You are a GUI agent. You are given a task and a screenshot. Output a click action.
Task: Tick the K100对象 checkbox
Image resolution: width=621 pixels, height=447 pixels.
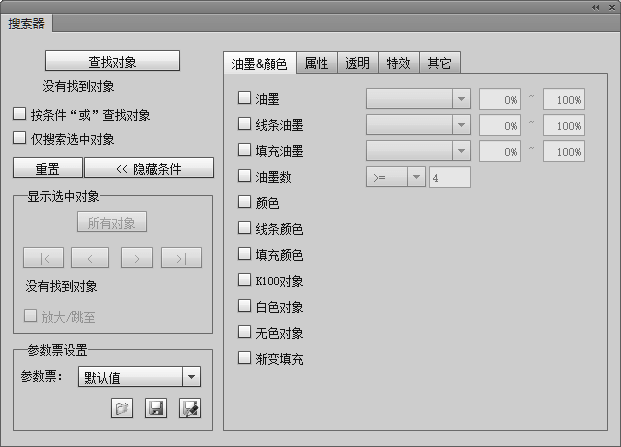(x=244, y=280)
